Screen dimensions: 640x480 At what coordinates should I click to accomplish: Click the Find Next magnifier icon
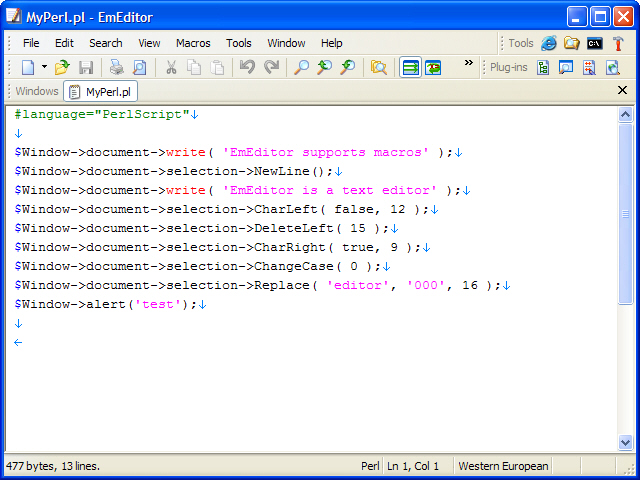click(348, 67)
